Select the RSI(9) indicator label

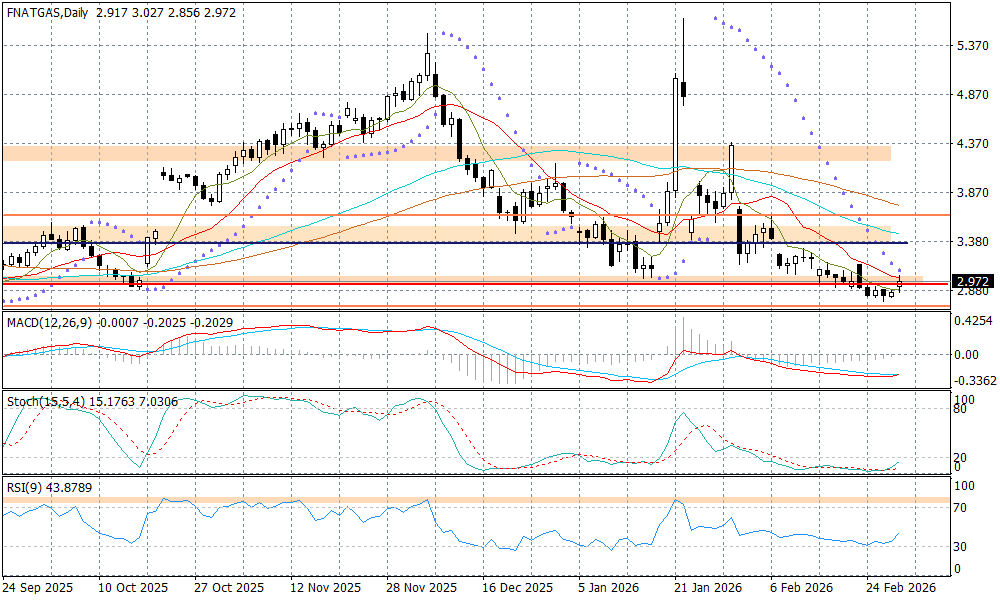point(21,487)
